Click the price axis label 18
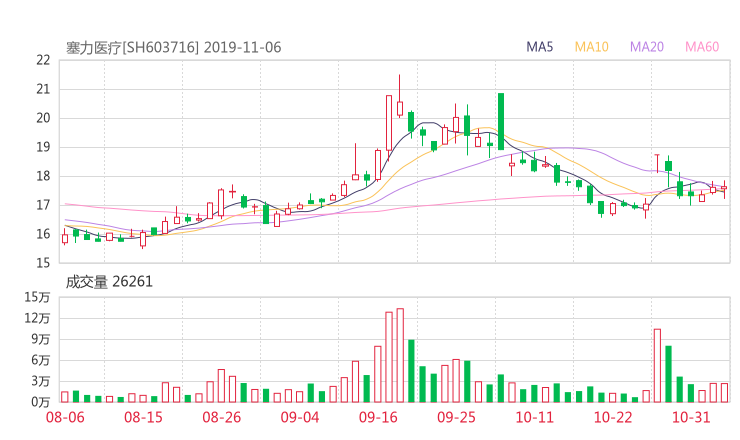 click(43, 176)
